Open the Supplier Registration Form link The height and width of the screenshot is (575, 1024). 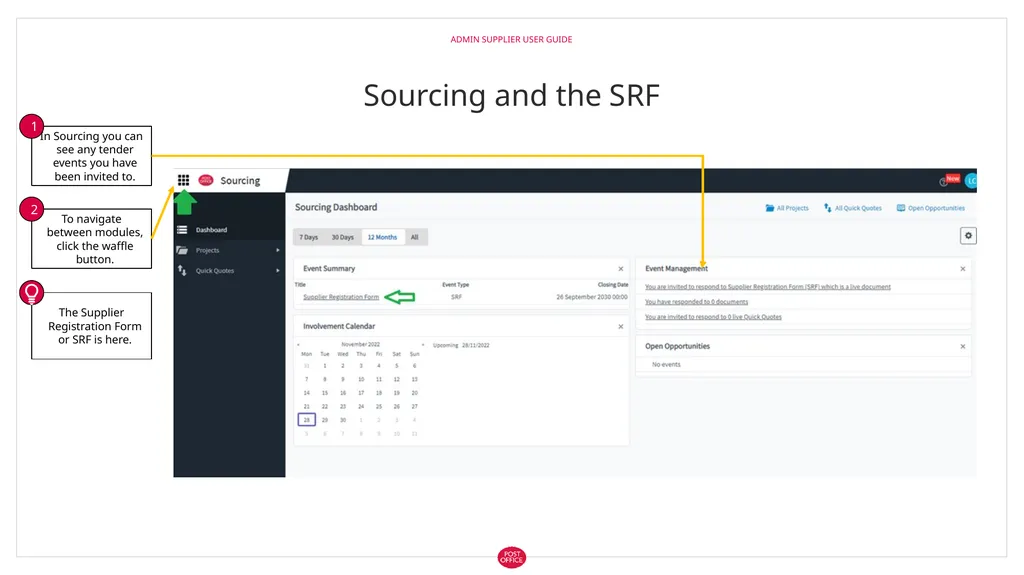click(341, 297)
